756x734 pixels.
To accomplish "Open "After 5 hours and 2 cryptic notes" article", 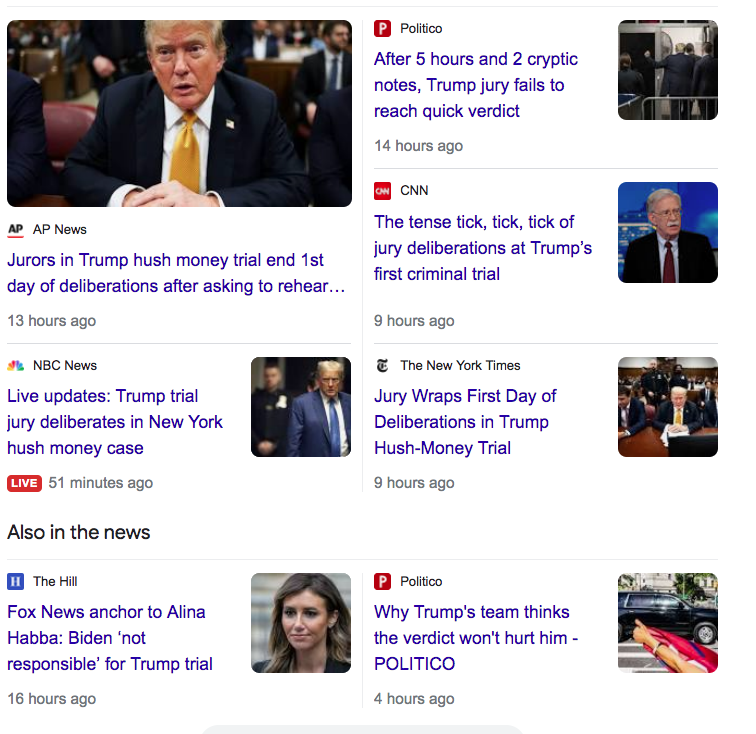I will tap(475, 85).
